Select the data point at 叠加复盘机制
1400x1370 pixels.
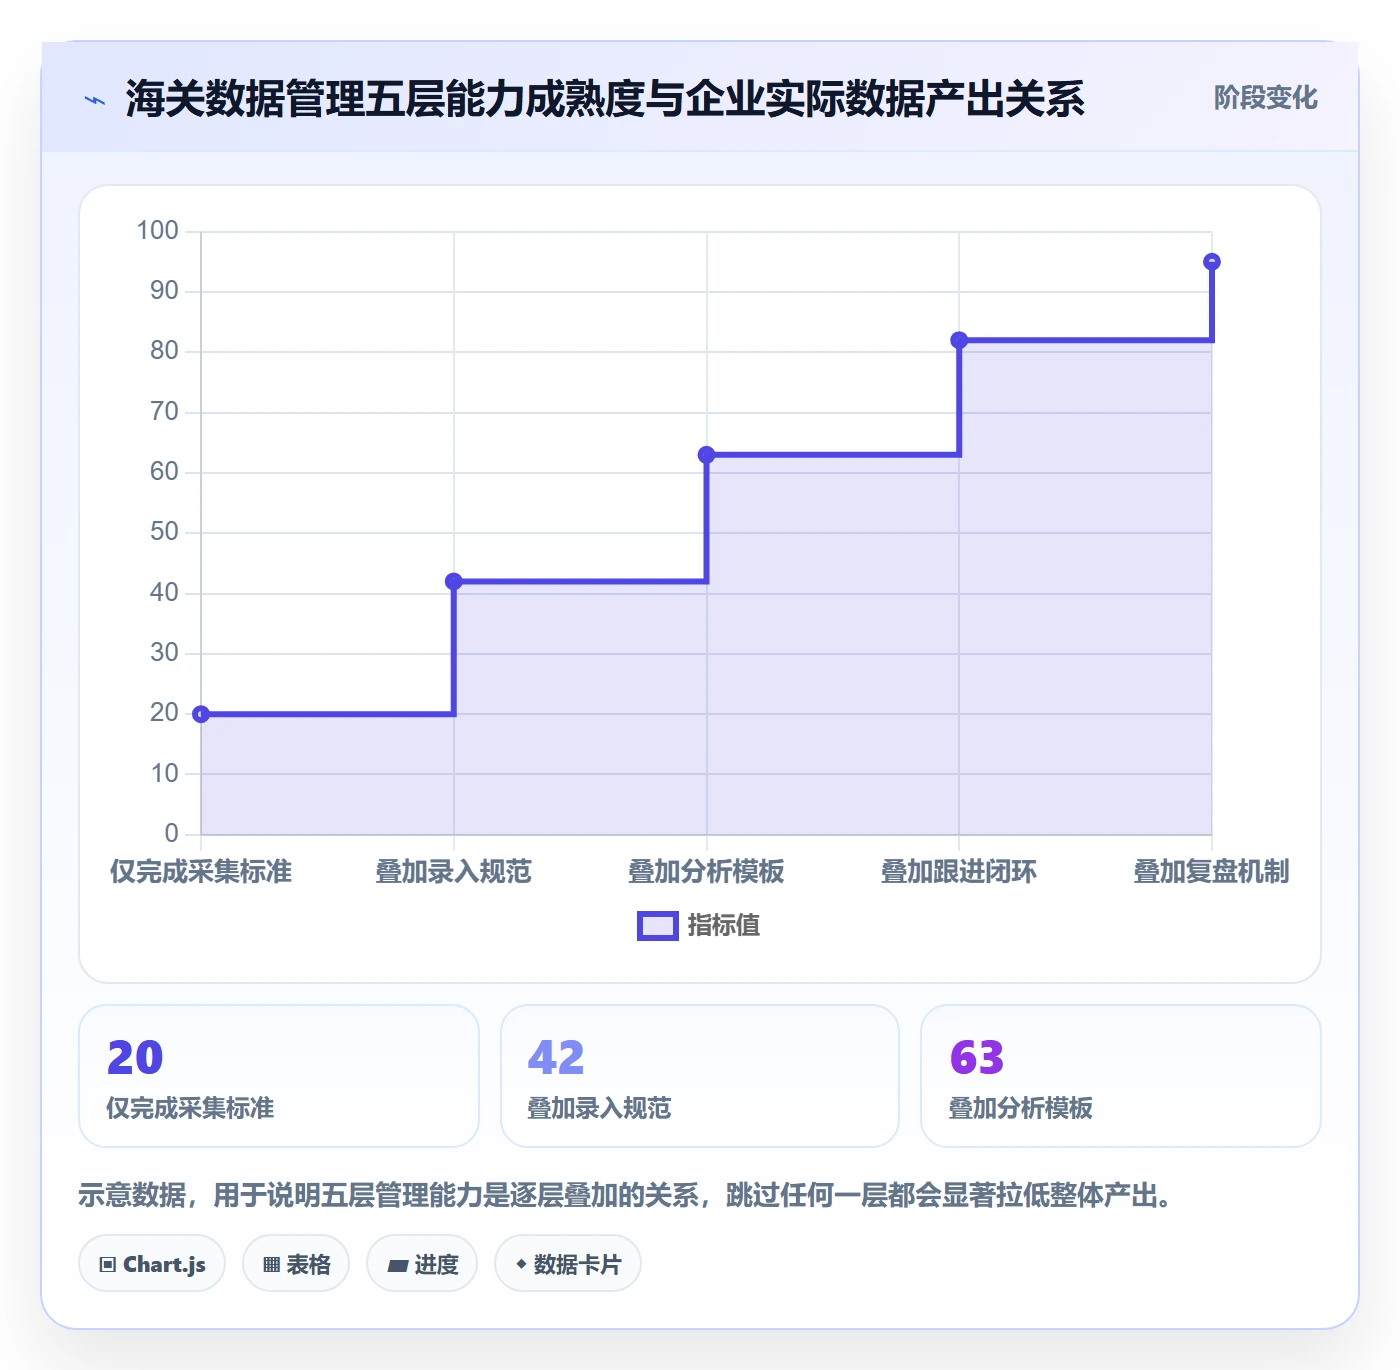1212,262
